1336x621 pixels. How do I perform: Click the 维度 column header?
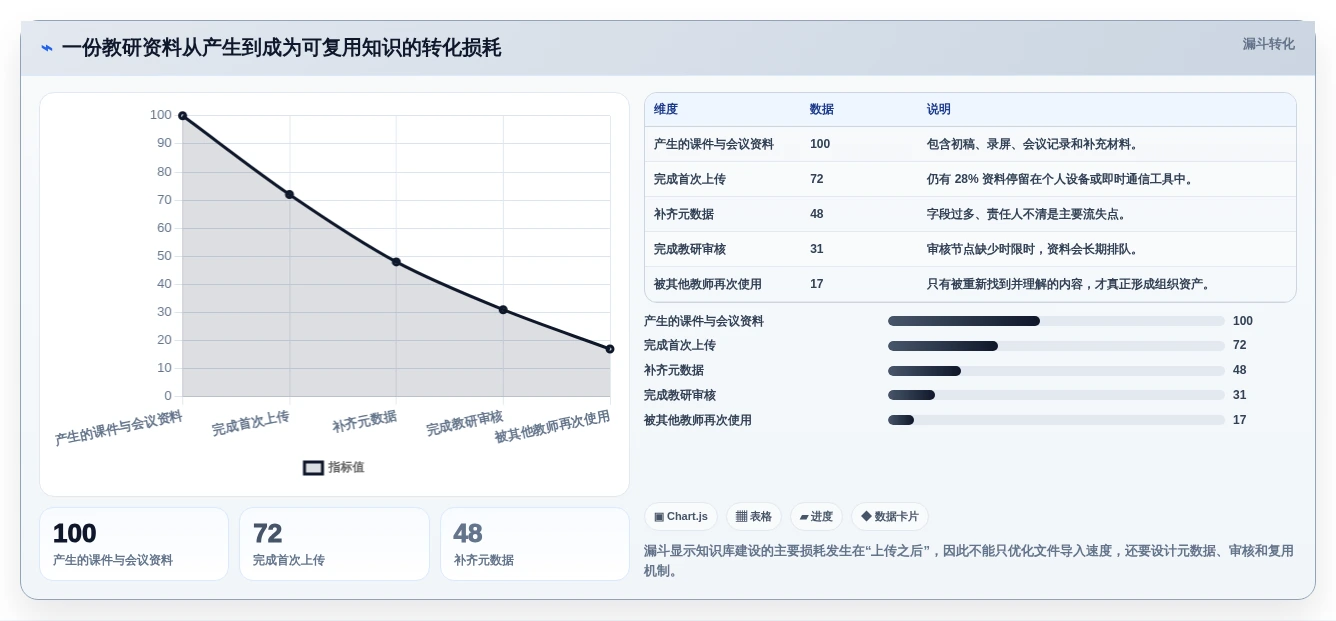pos(666,109)
